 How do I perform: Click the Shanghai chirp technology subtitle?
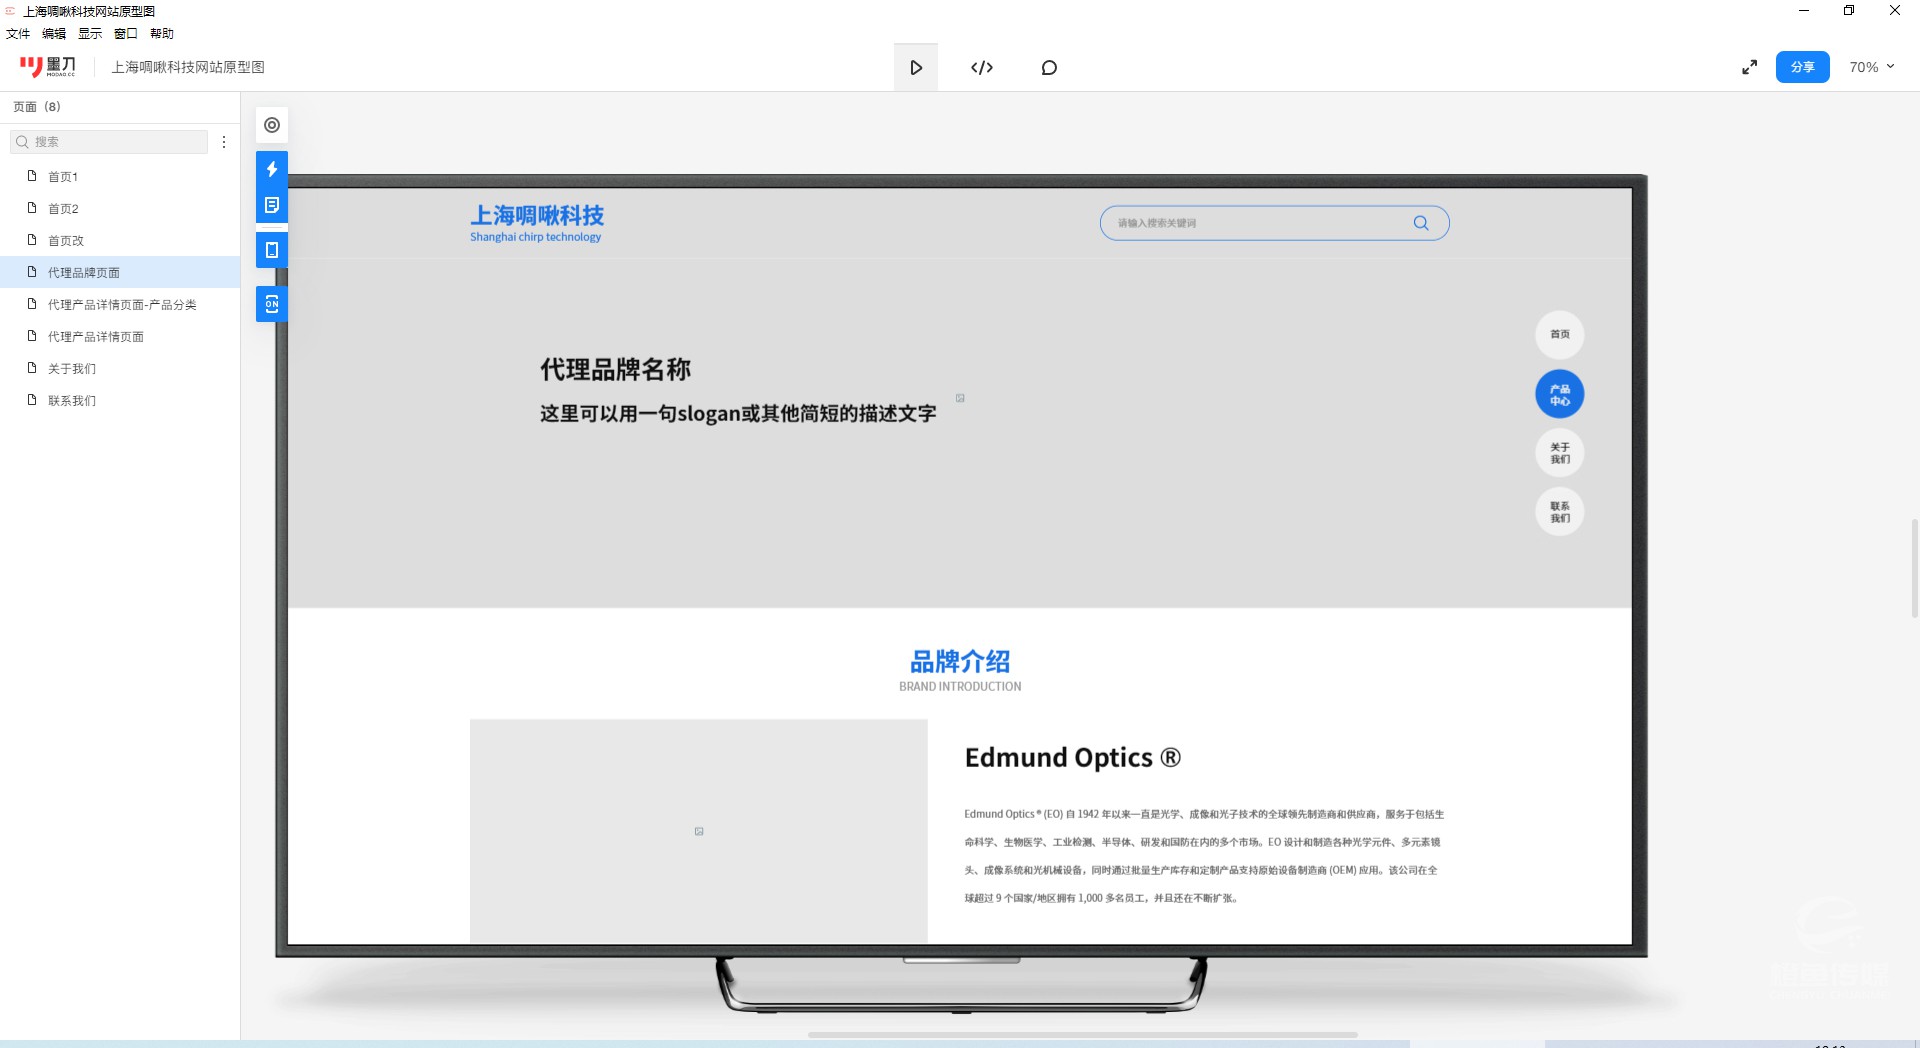pos(536,237)
